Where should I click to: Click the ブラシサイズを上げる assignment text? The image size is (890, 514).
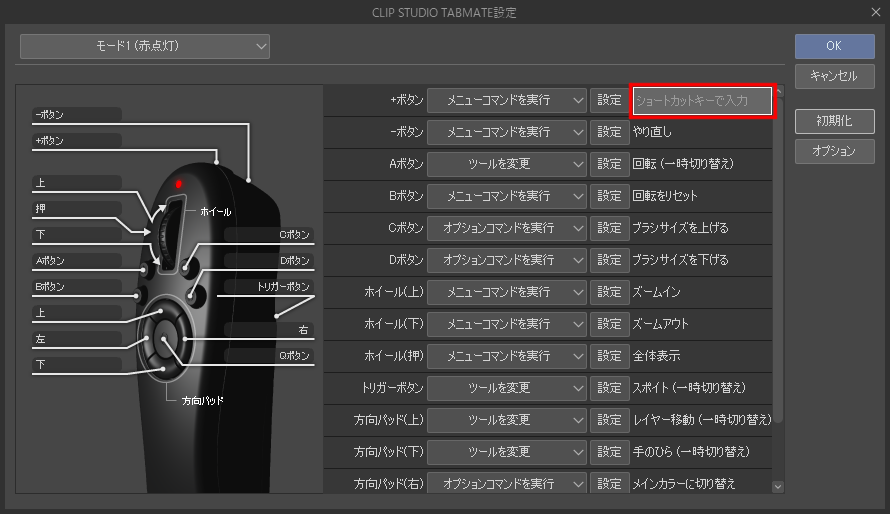681,228
